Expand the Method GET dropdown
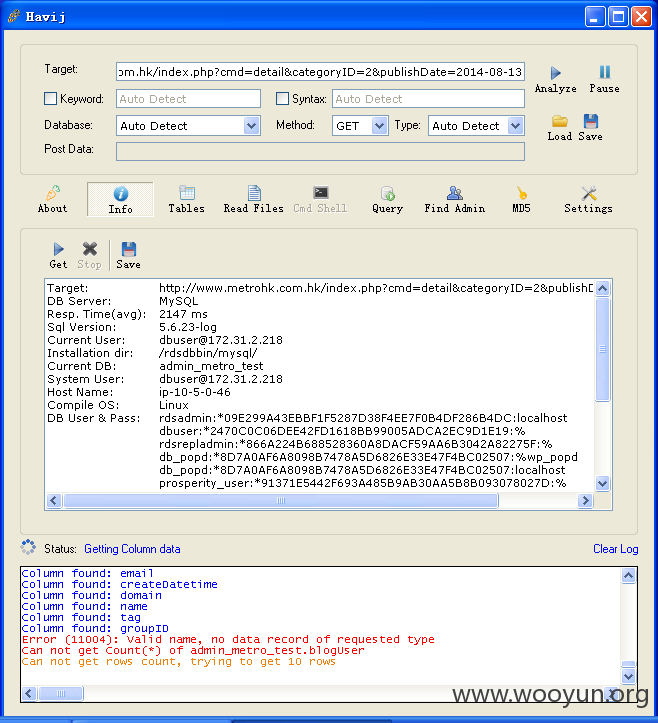The image size is (658, 723). click(x=379, y=125)
